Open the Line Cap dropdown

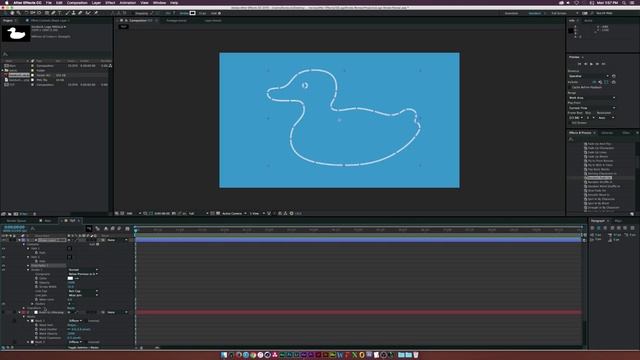tap(83, 291)
